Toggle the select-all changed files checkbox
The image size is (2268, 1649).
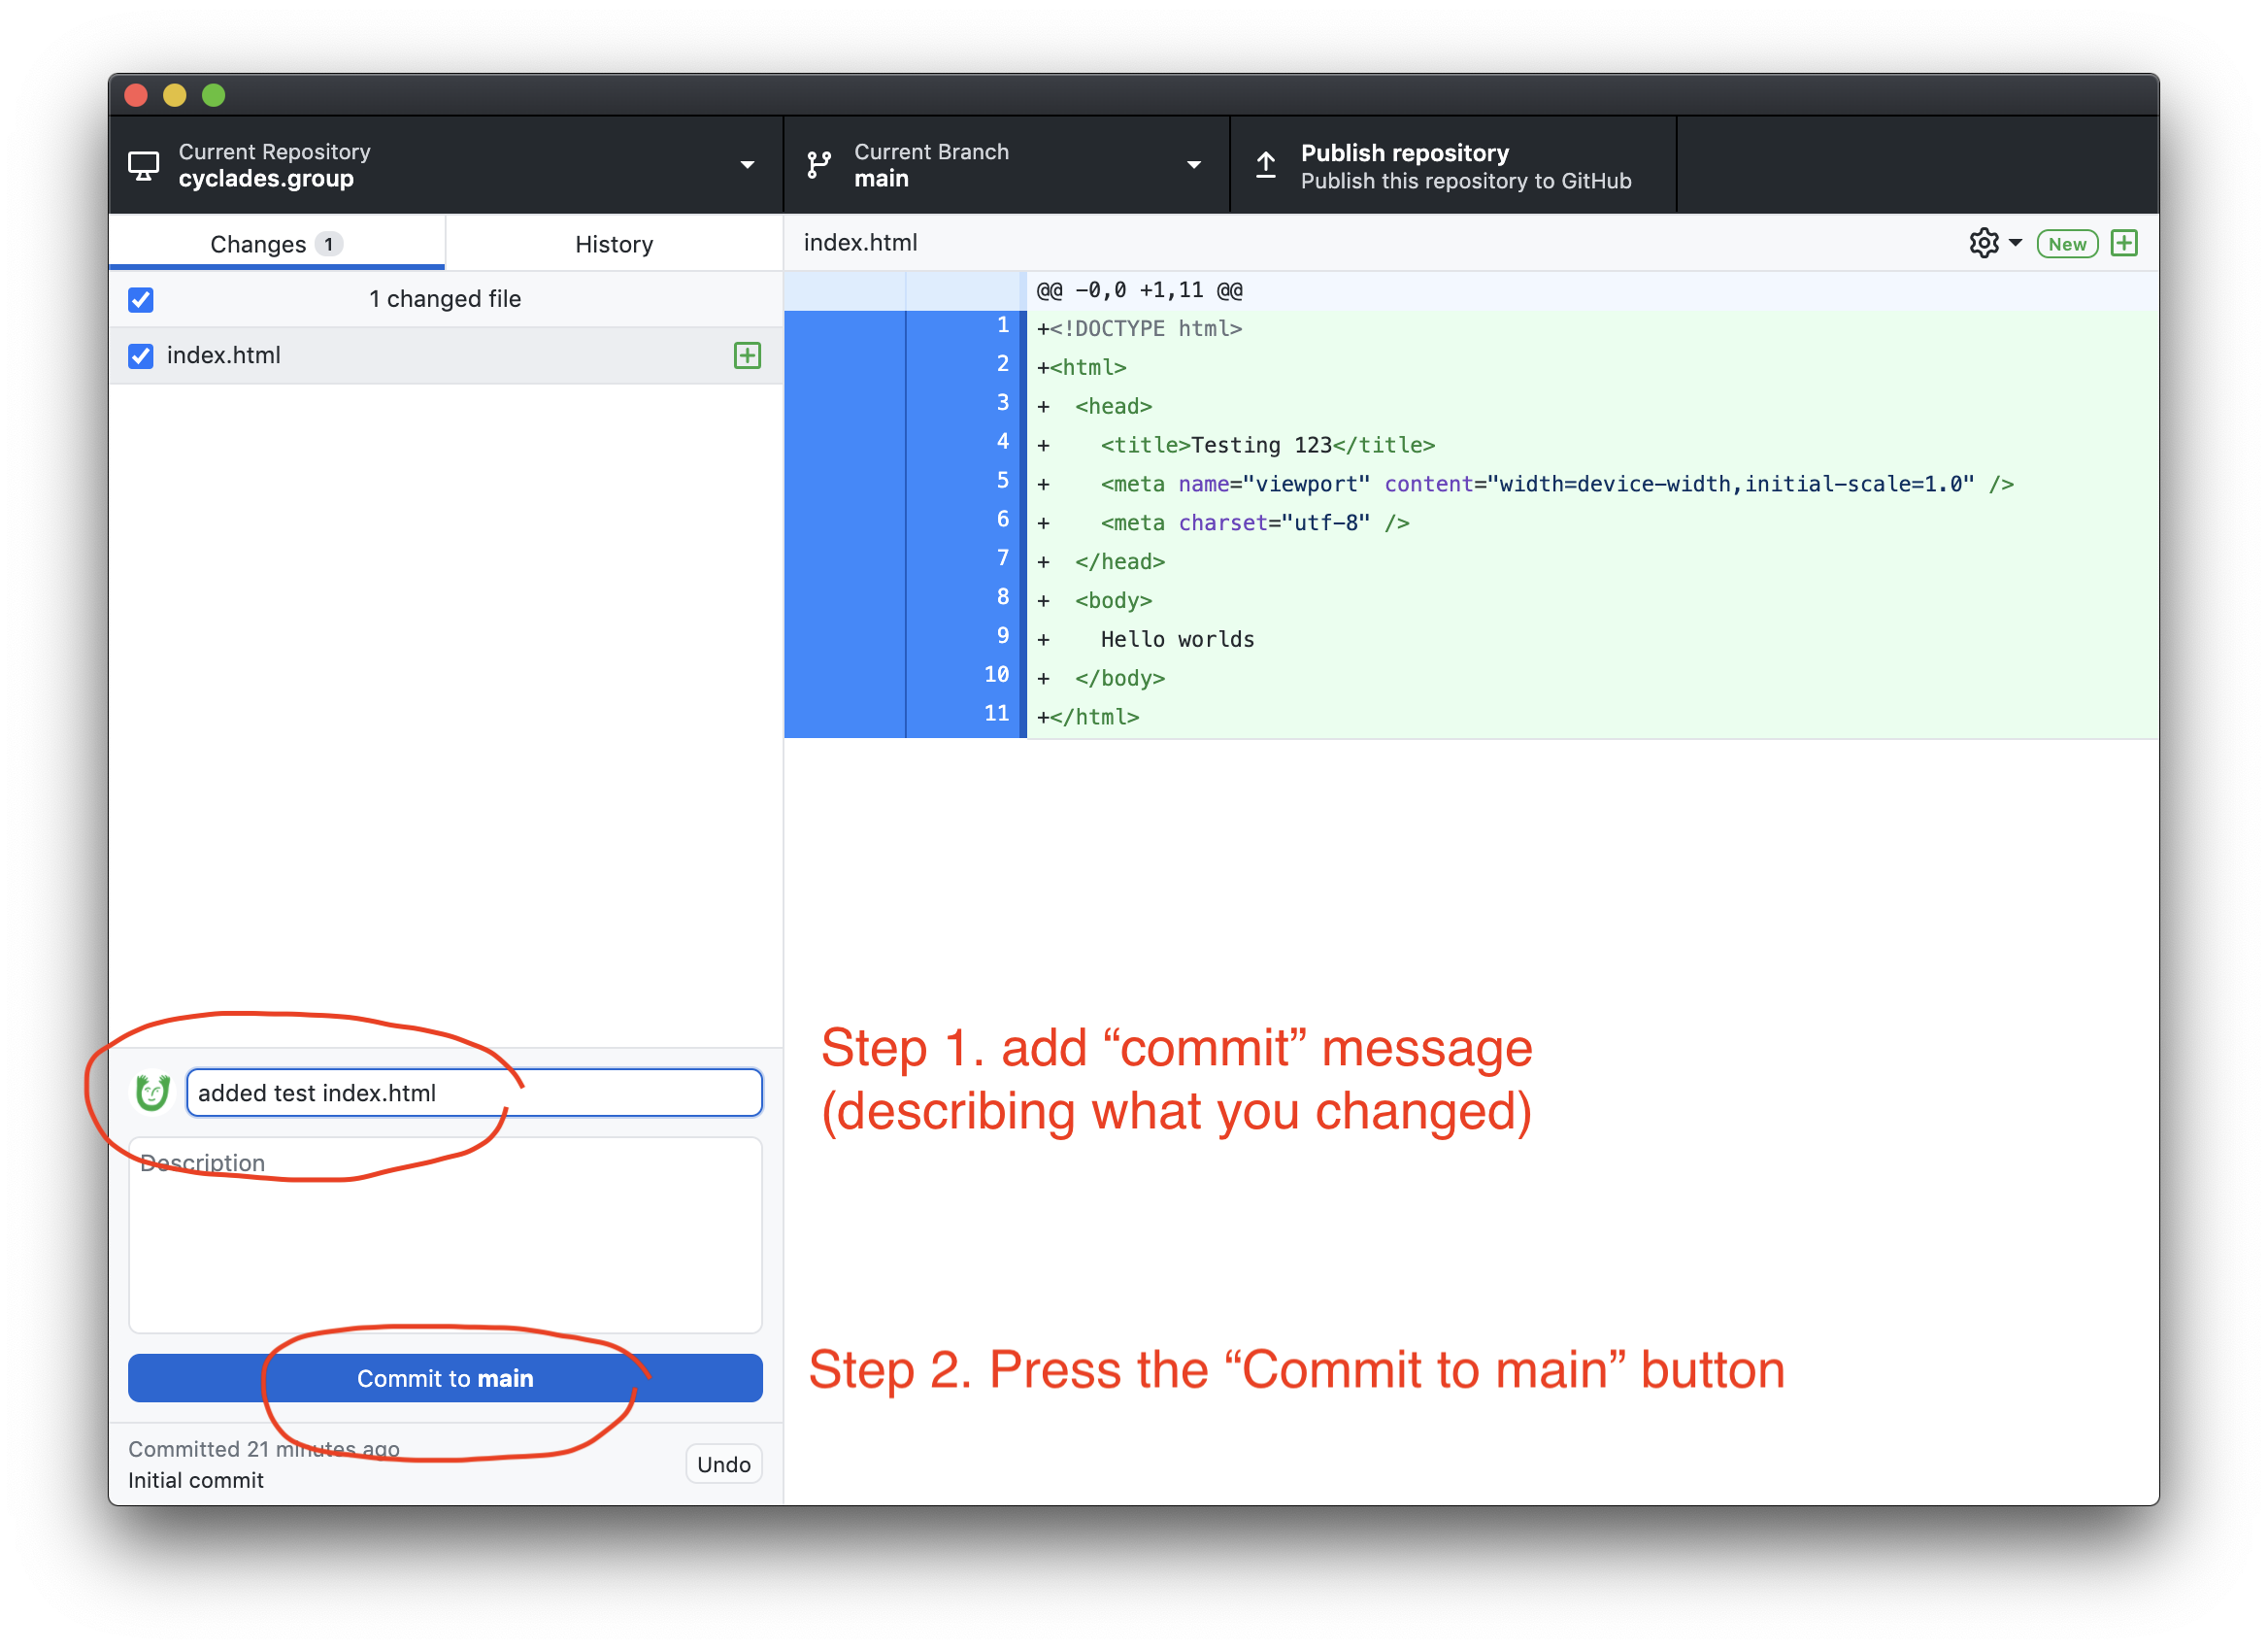pos(141,300)
